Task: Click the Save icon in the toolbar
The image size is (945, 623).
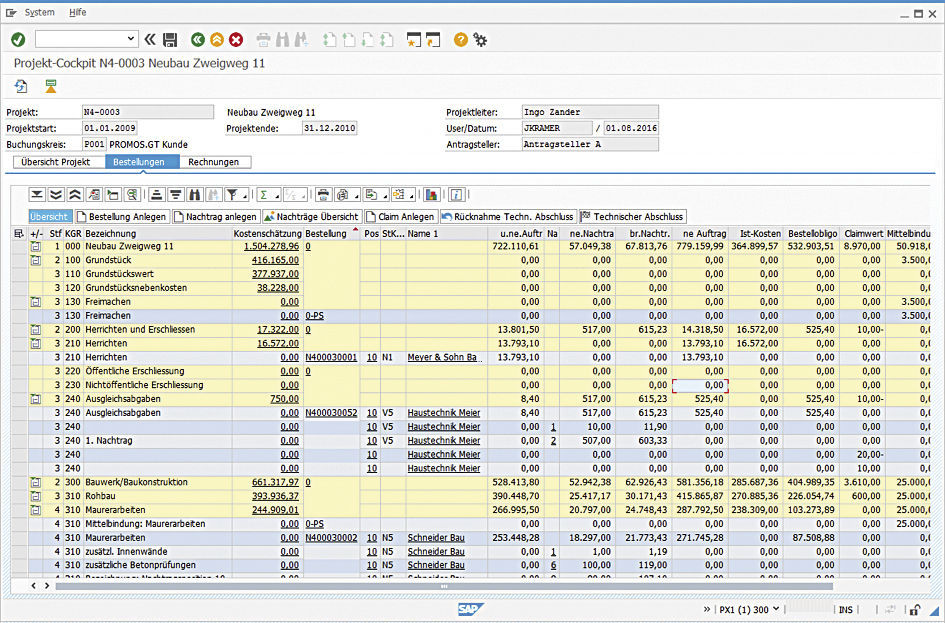Action: click(x=169, y=39)
